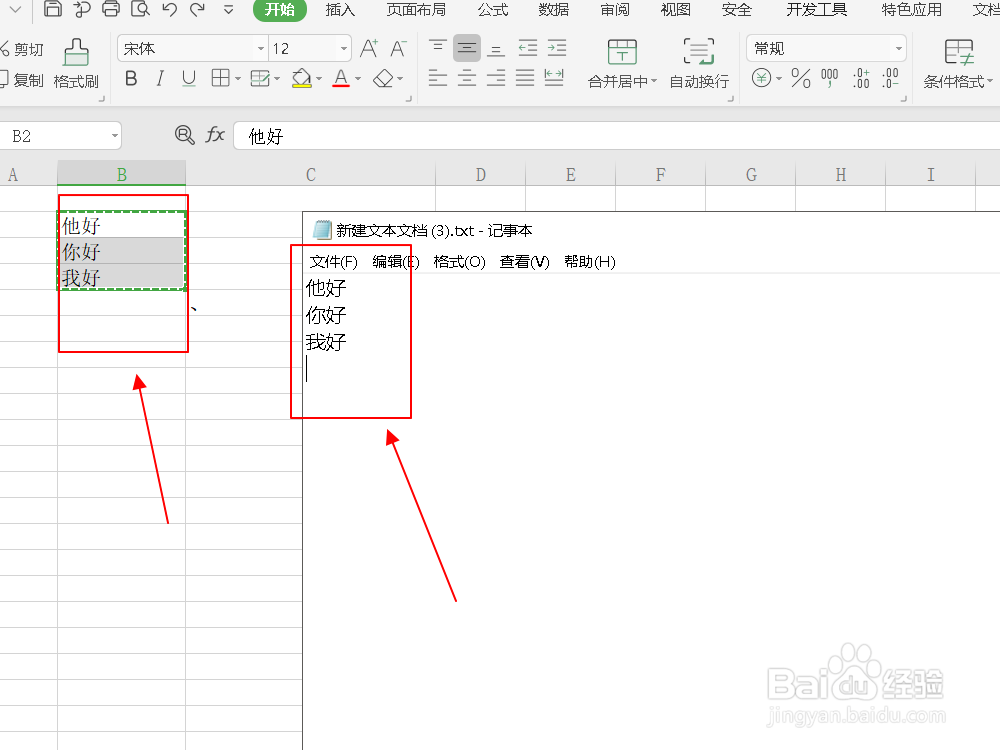Toggle underline formatting

(188, 80)
